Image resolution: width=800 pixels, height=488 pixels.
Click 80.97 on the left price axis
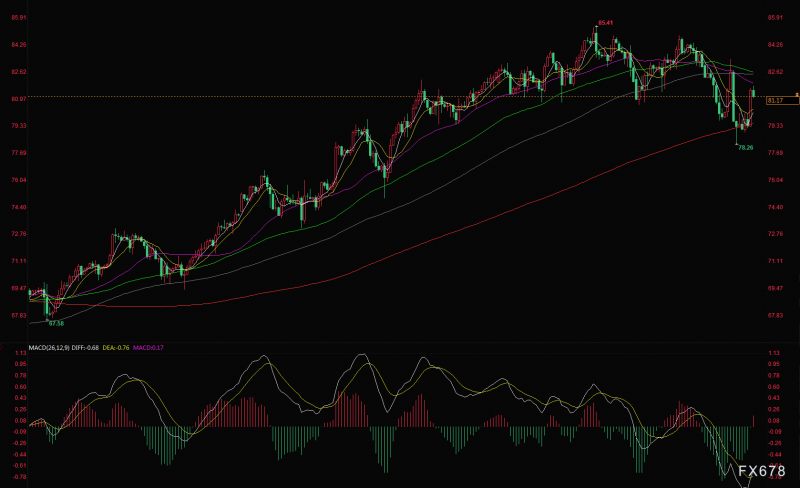click(19, 99)
